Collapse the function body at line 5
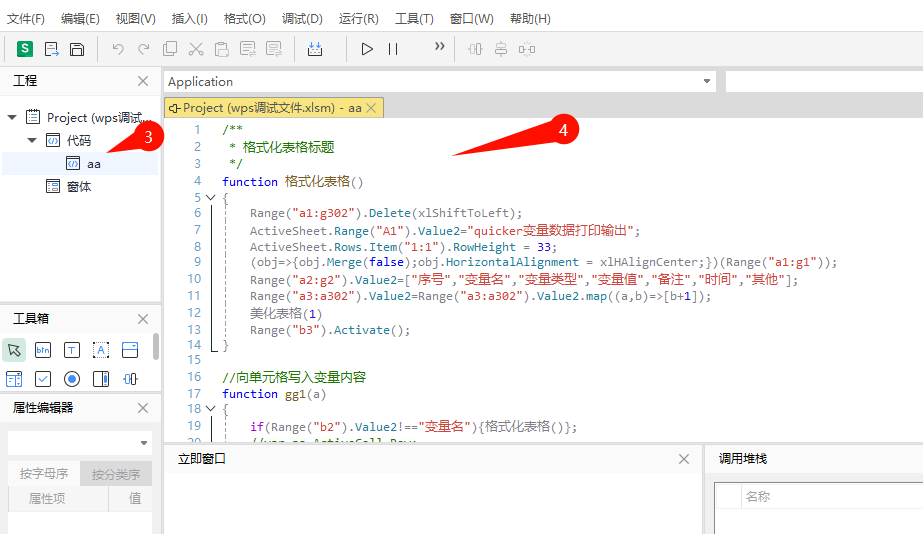Screen dimensions: 923x534 210,197
